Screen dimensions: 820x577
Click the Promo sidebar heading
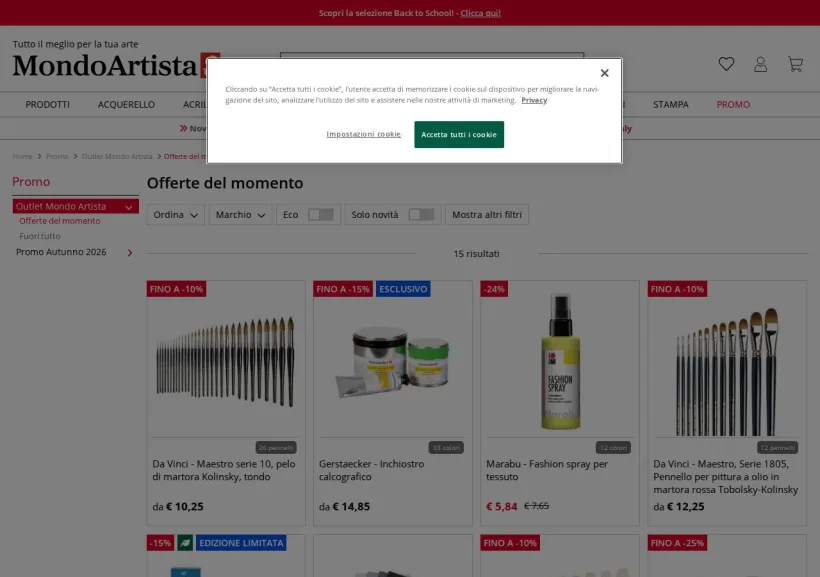pos(31,182)
